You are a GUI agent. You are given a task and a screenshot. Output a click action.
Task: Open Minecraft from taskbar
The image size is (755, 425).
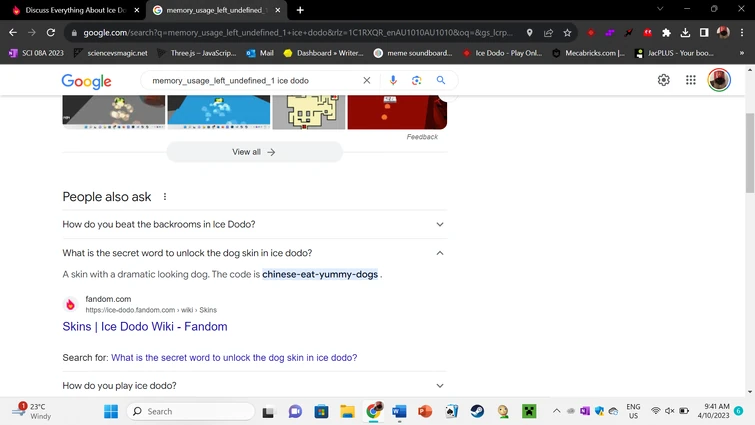[529, 412]
